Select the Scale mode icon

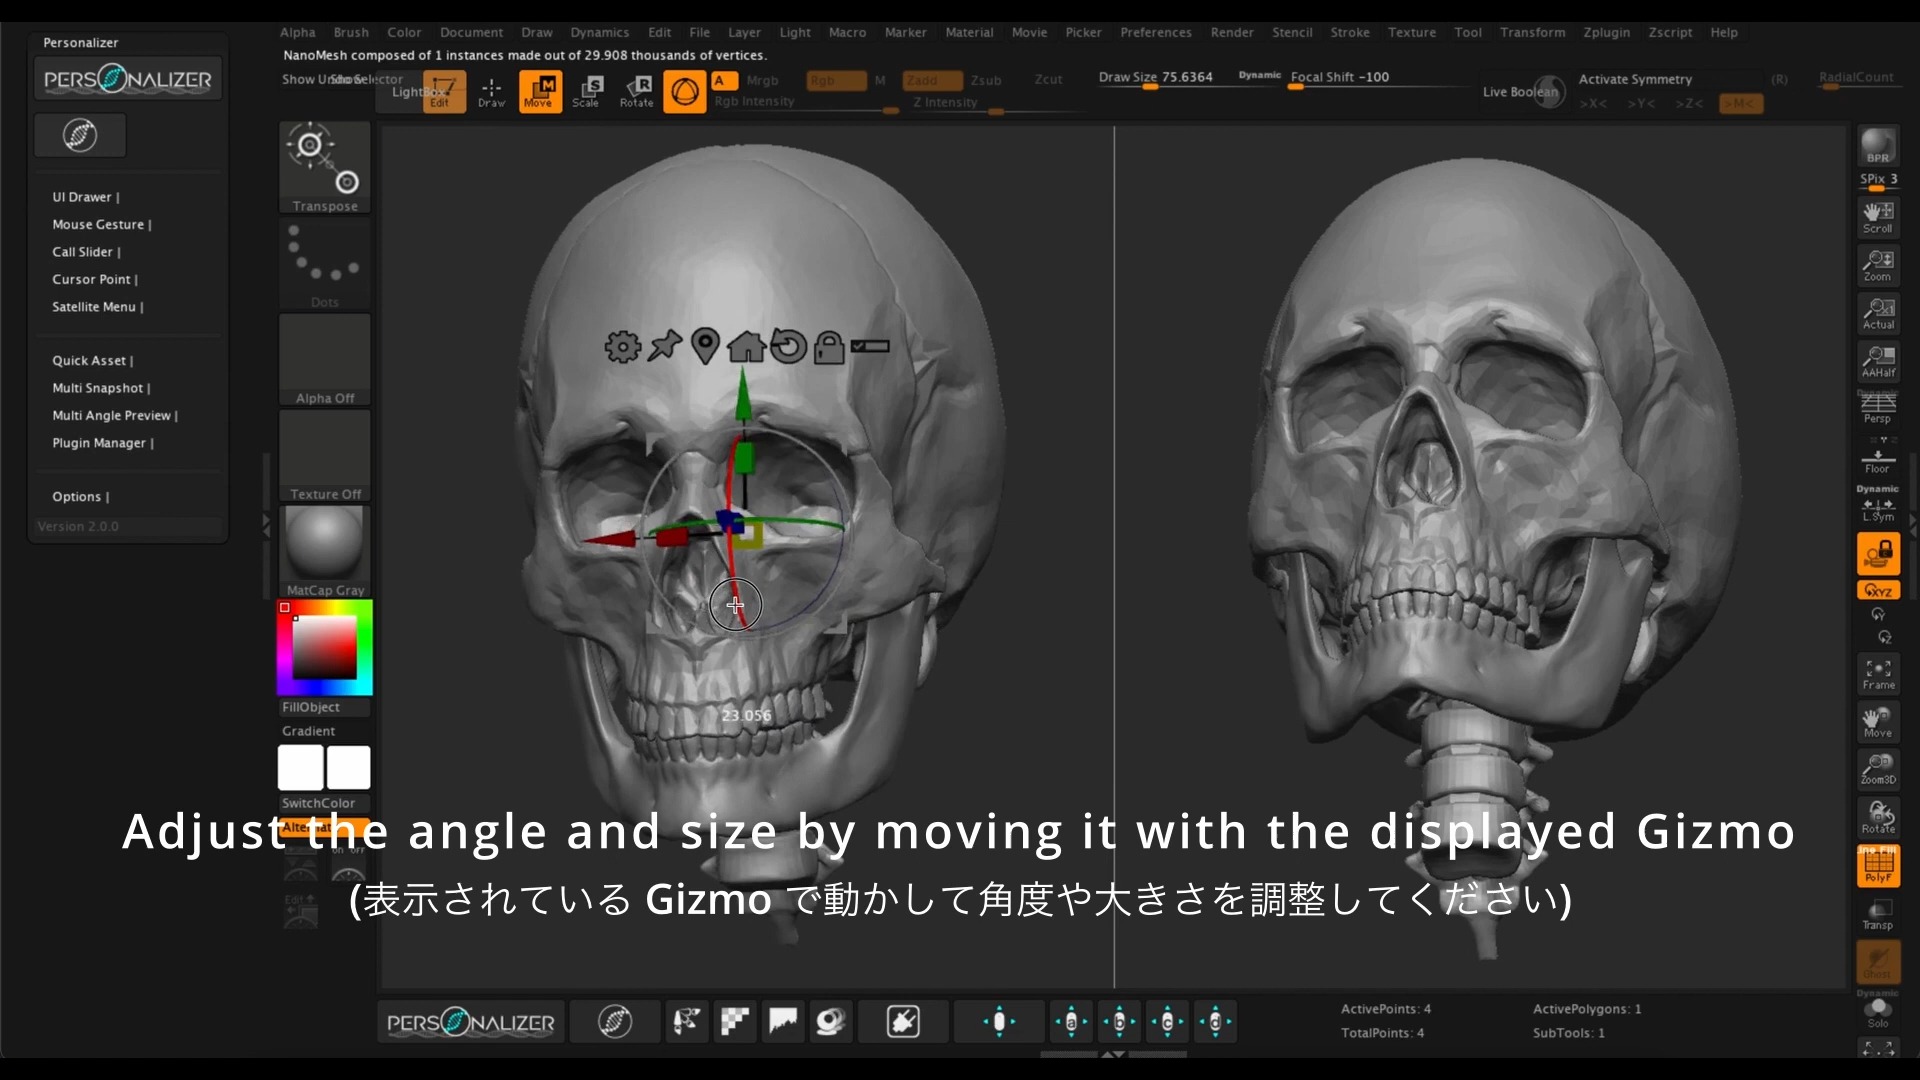[x=589, y=91]
